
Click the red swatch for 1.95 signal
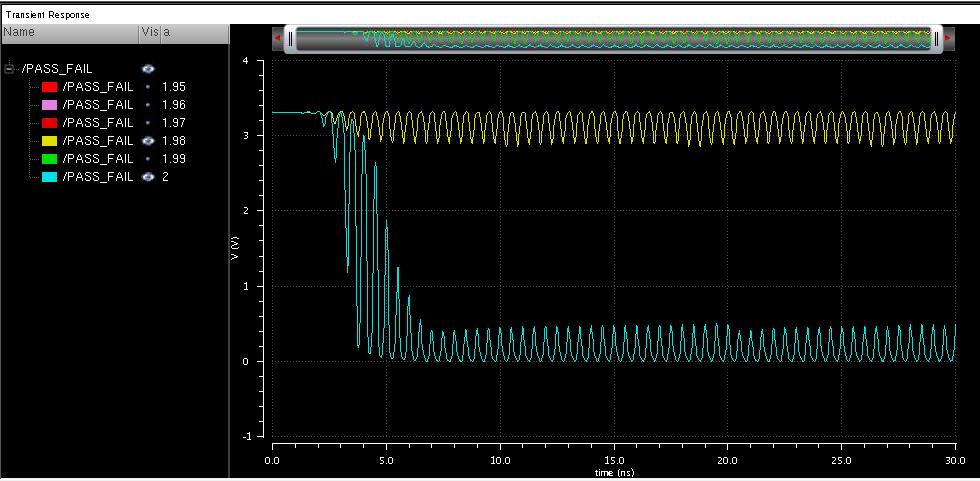[x=50, y=87]
